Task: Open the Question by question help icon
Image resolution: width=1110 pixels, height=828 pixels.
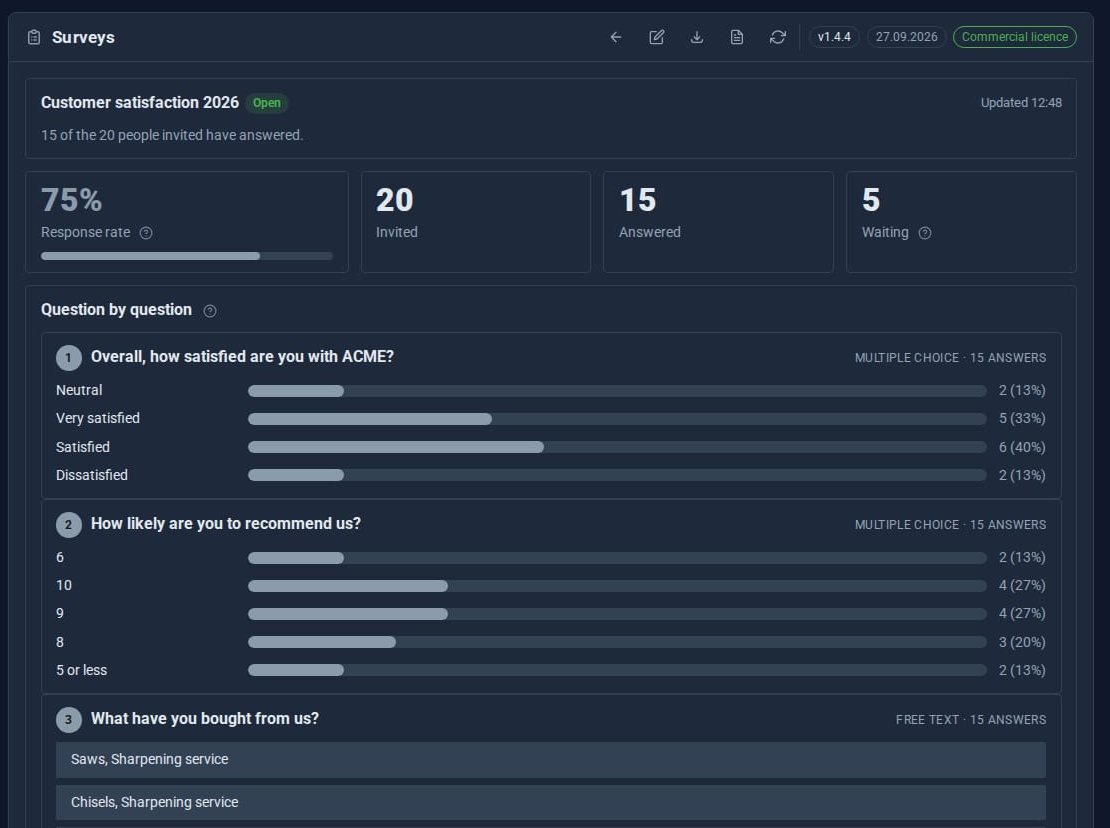Action: point(210,311)
